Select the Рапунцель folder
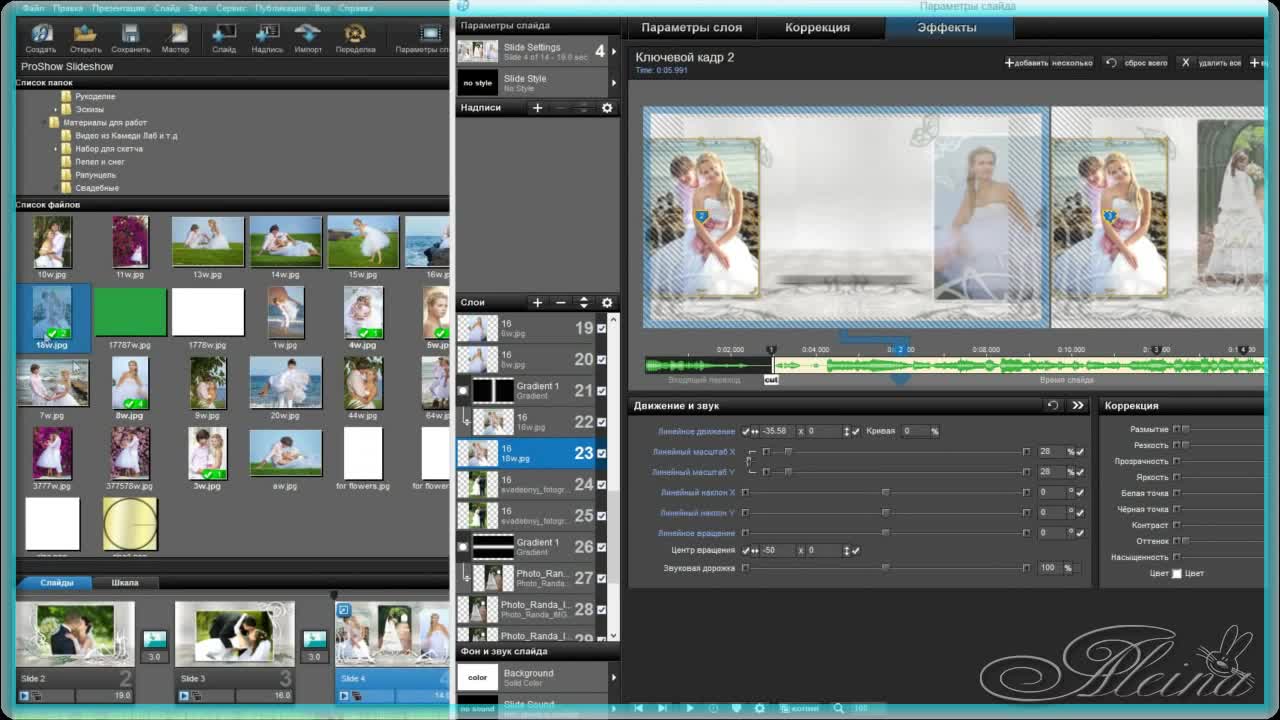 (94, 174)
